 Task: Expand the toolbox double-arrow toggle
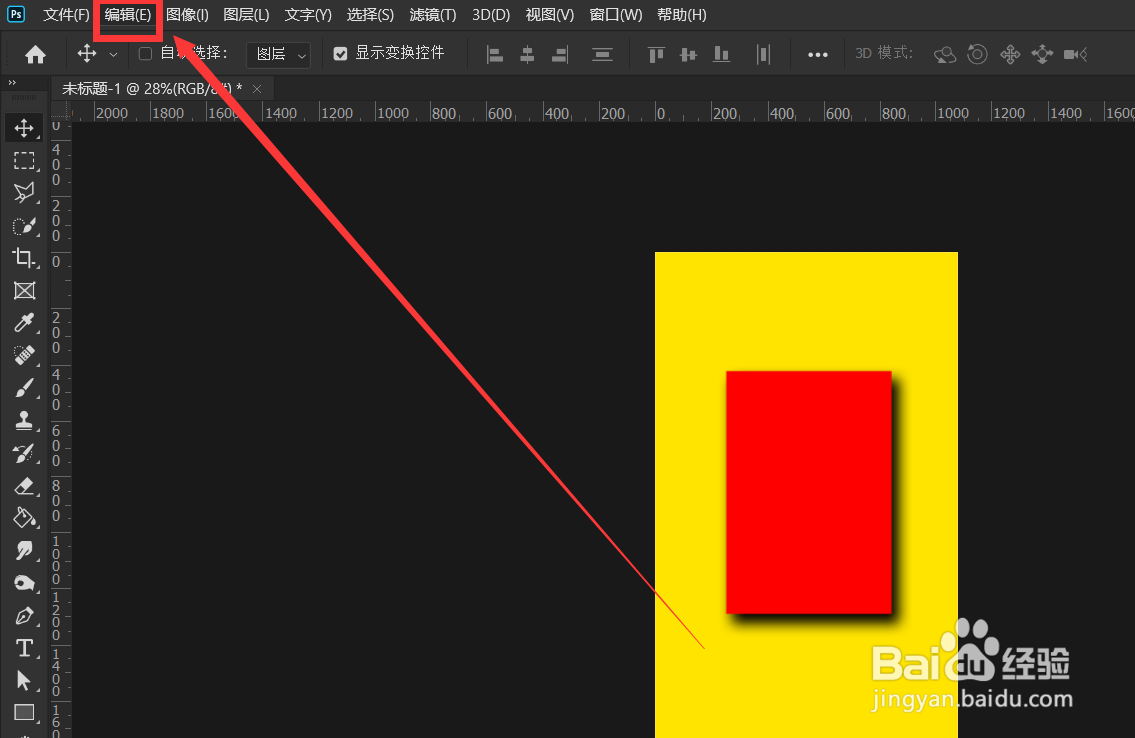12,83
